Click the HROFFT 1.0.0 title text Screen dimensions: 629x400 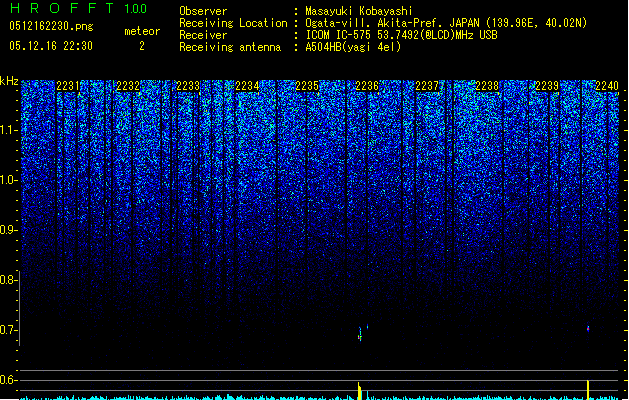pos(79,8)
